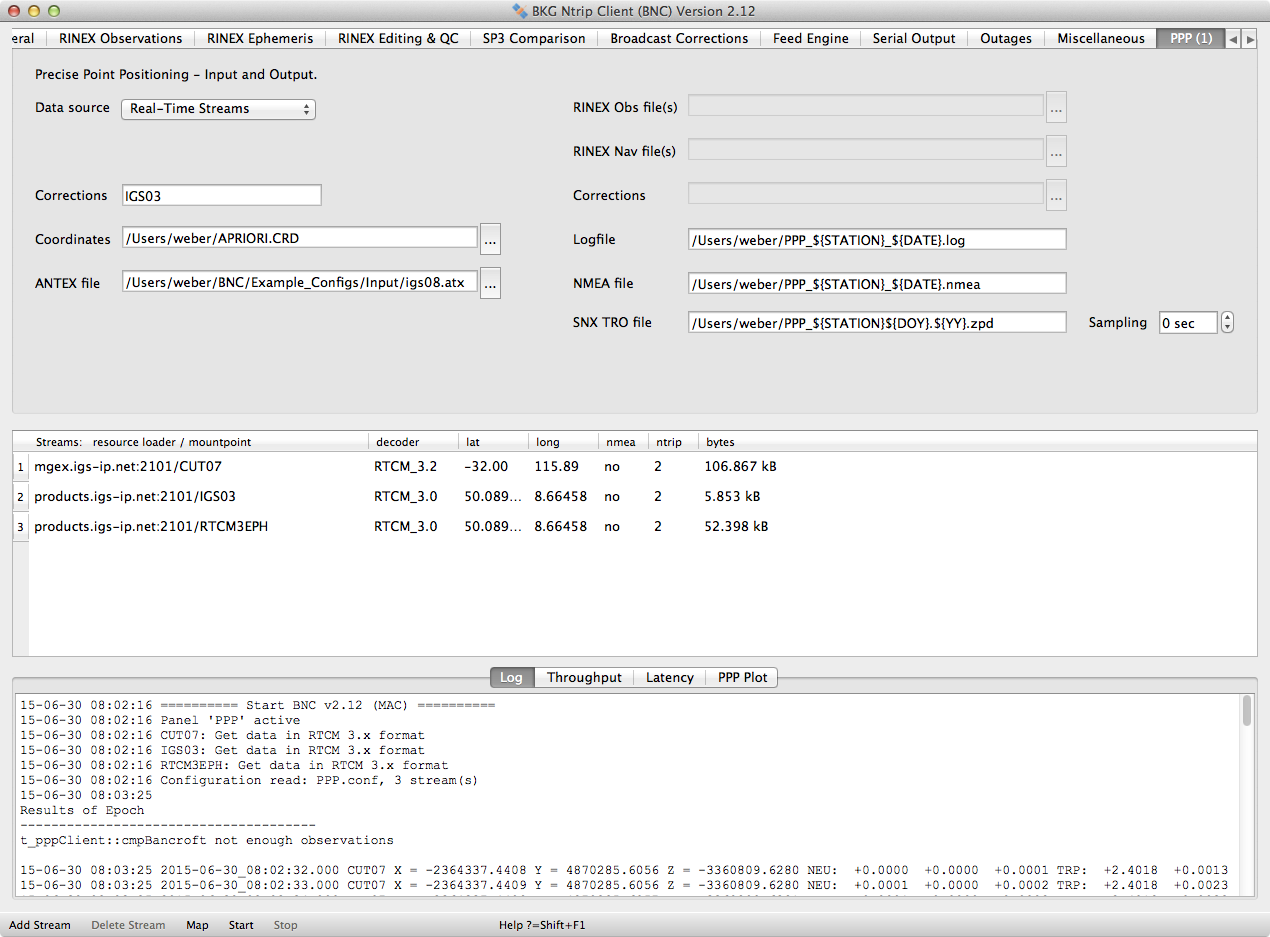
Task: Click Add Stream at the bottom
Action: point(40,925)
